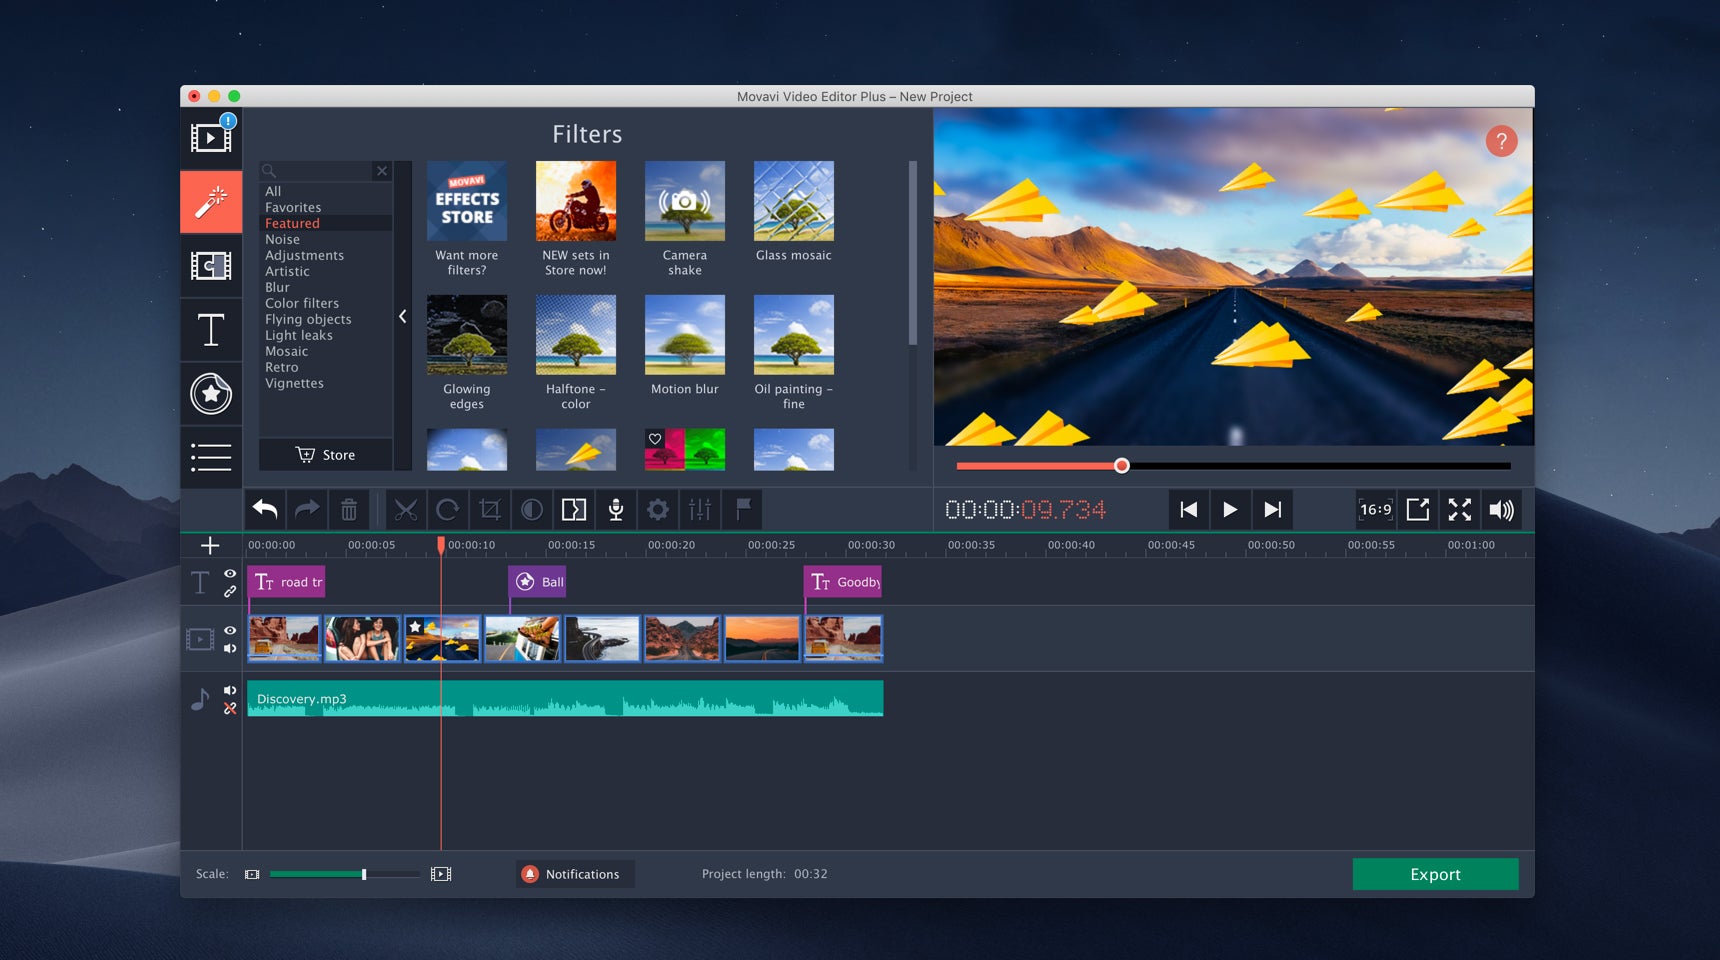Toggle title track link icon
The height and width of the screenshot is (960, 1720).
coord(230,591)
